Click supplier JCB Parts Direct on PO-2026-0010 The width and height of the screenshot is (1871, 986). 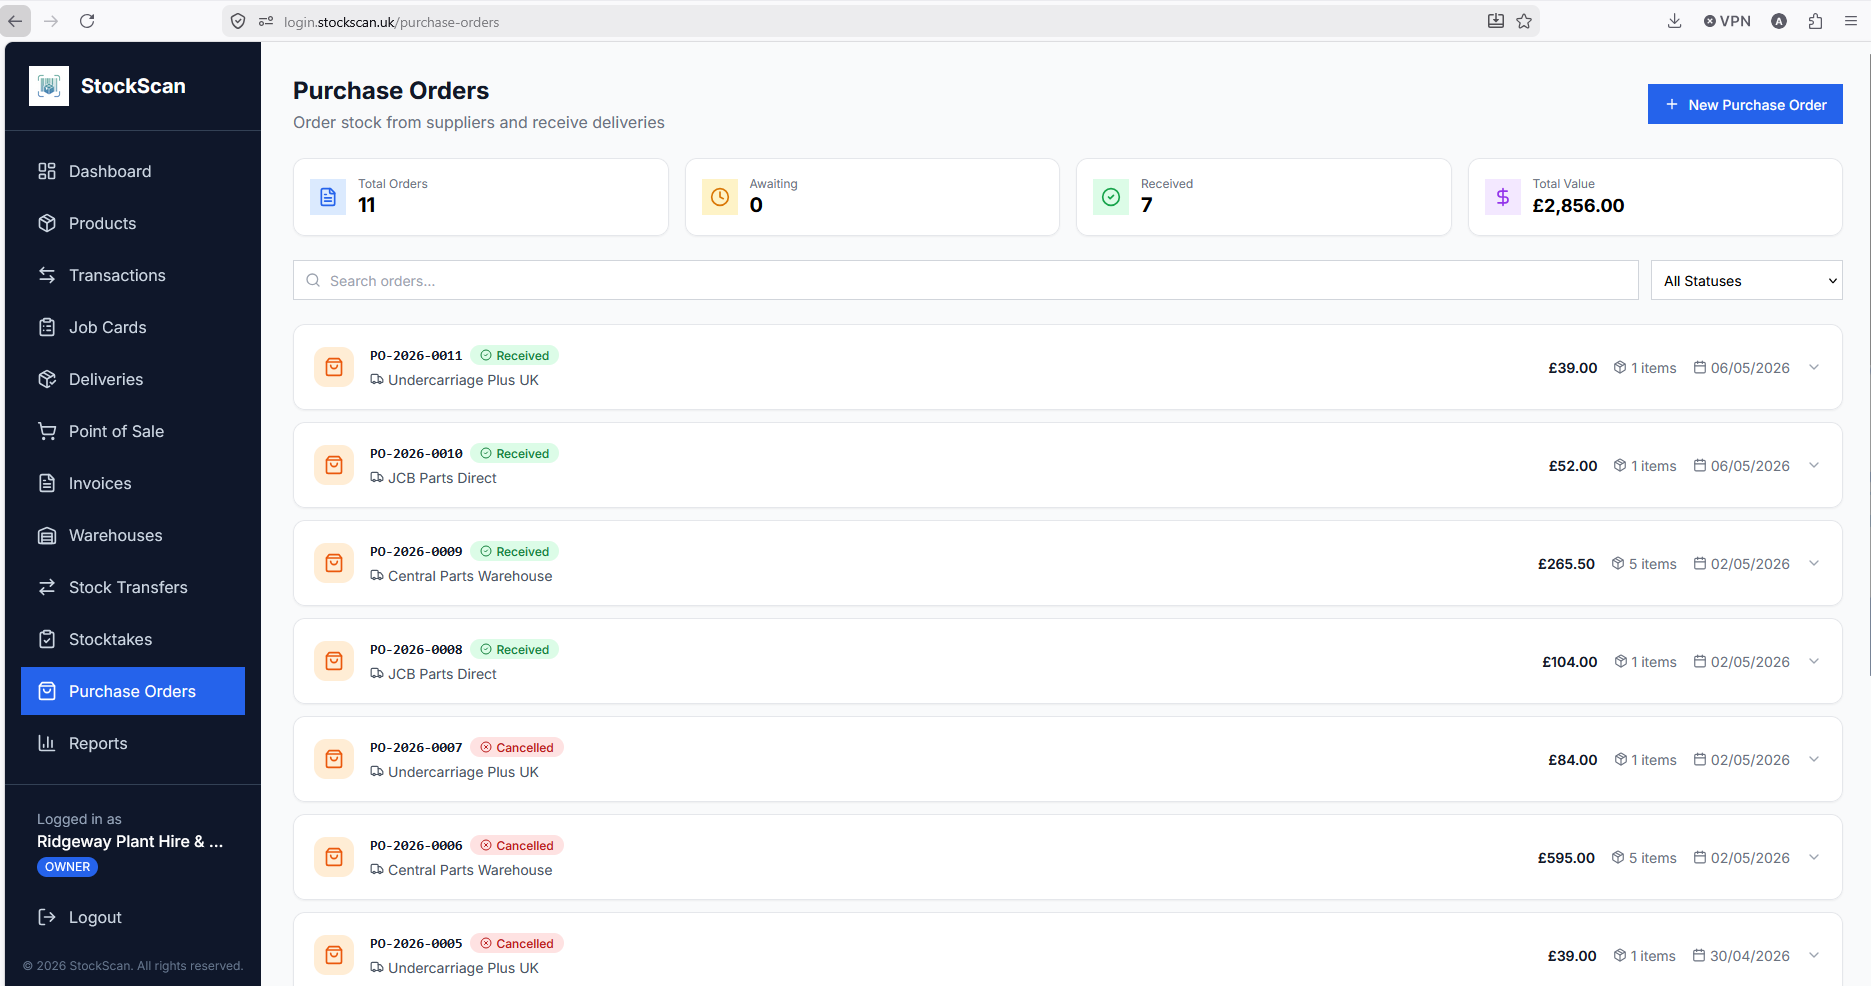click(442, 478)
